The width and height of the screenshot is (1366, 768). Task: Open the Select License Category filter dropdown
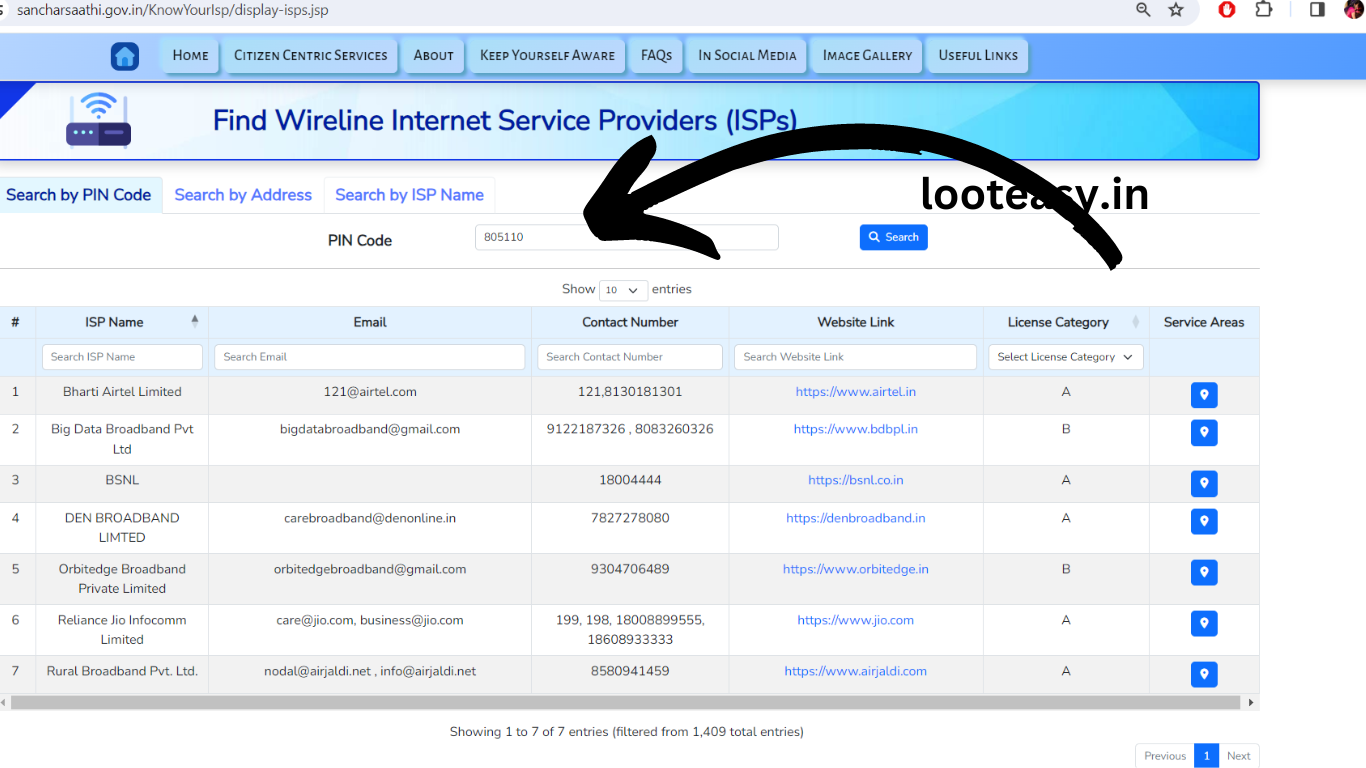pos(1066,357)
